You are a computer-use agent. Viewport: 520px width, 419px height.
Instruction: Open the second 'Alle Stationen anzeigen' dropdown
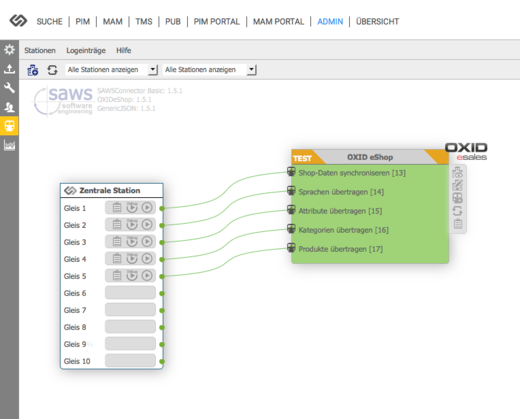(x=209, y=70)
